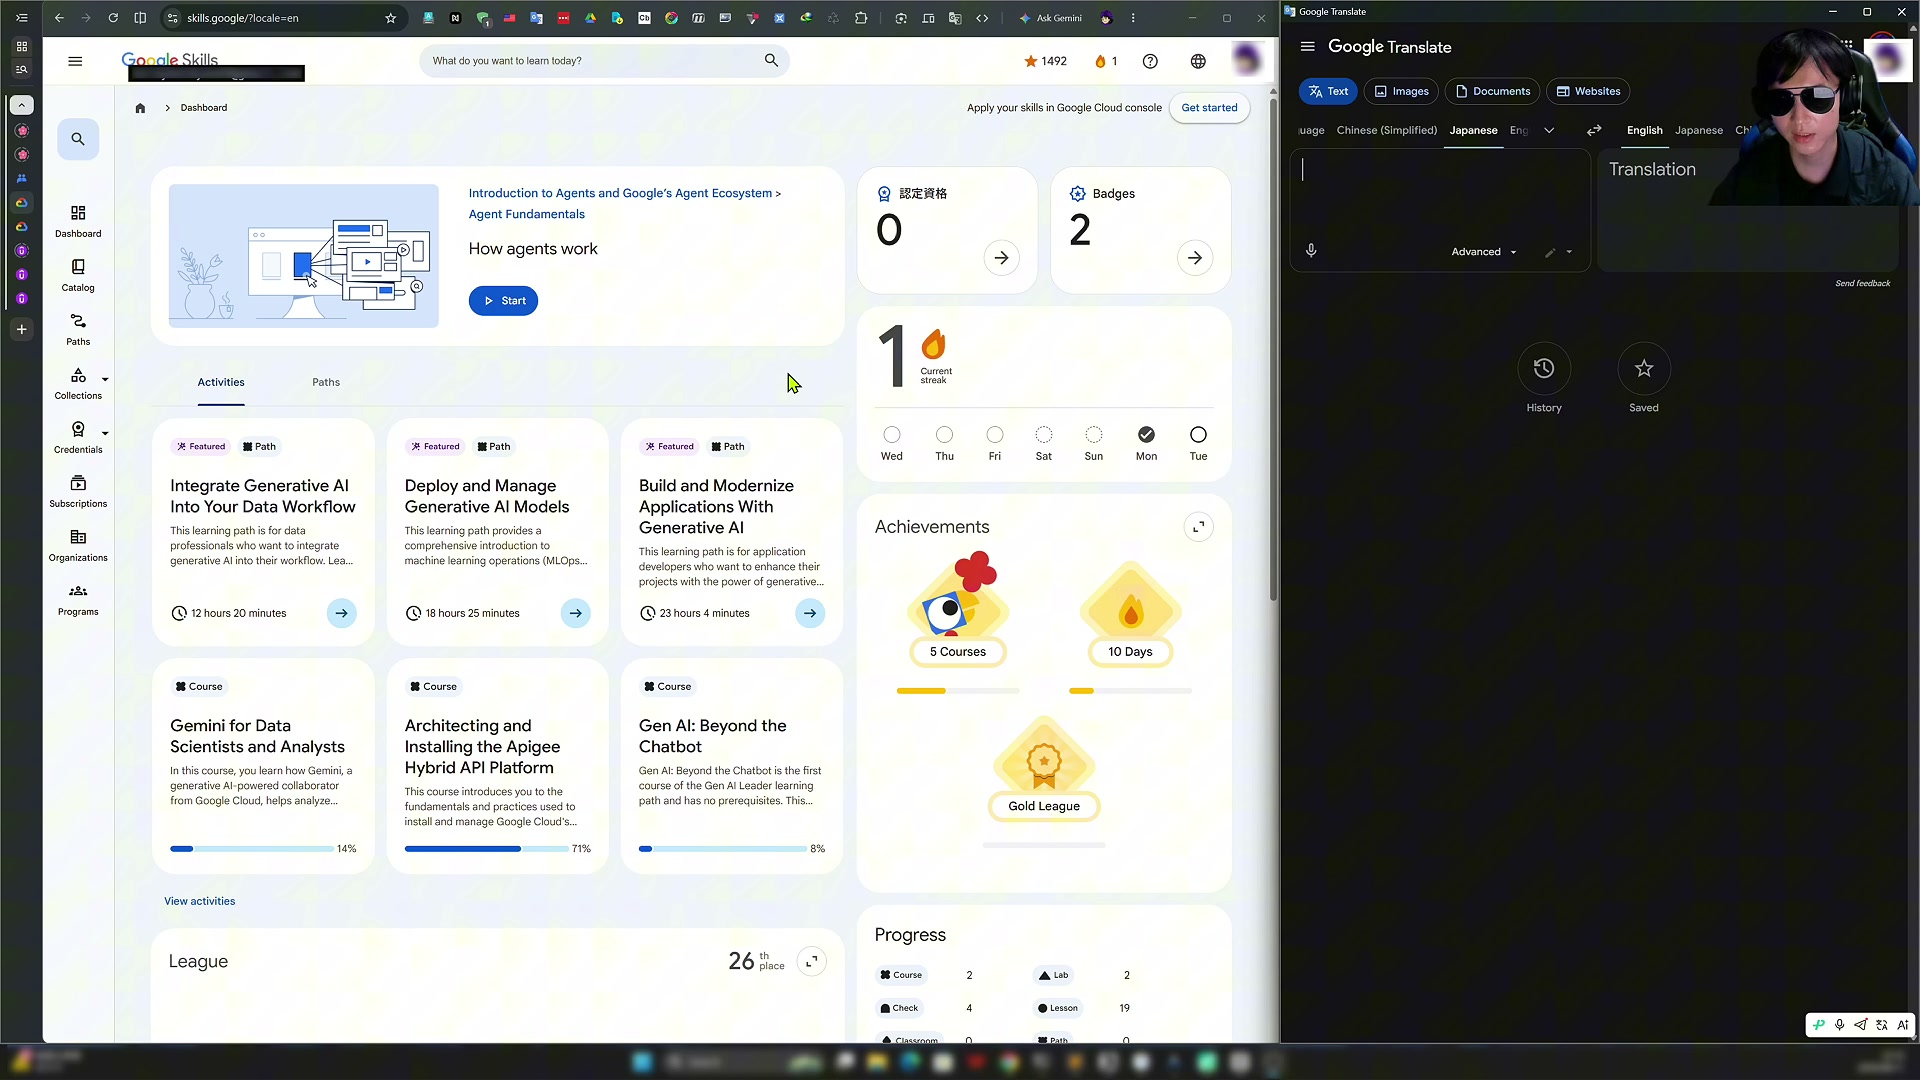Open the help question mark icon
1920x1080 pixels.
[1150, 61]
